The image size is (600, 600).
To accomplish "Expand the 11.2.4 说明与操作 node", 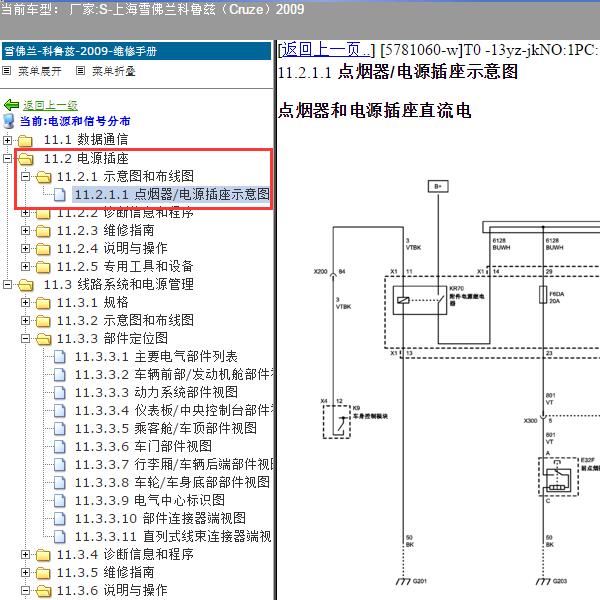I will click(25, 248).
